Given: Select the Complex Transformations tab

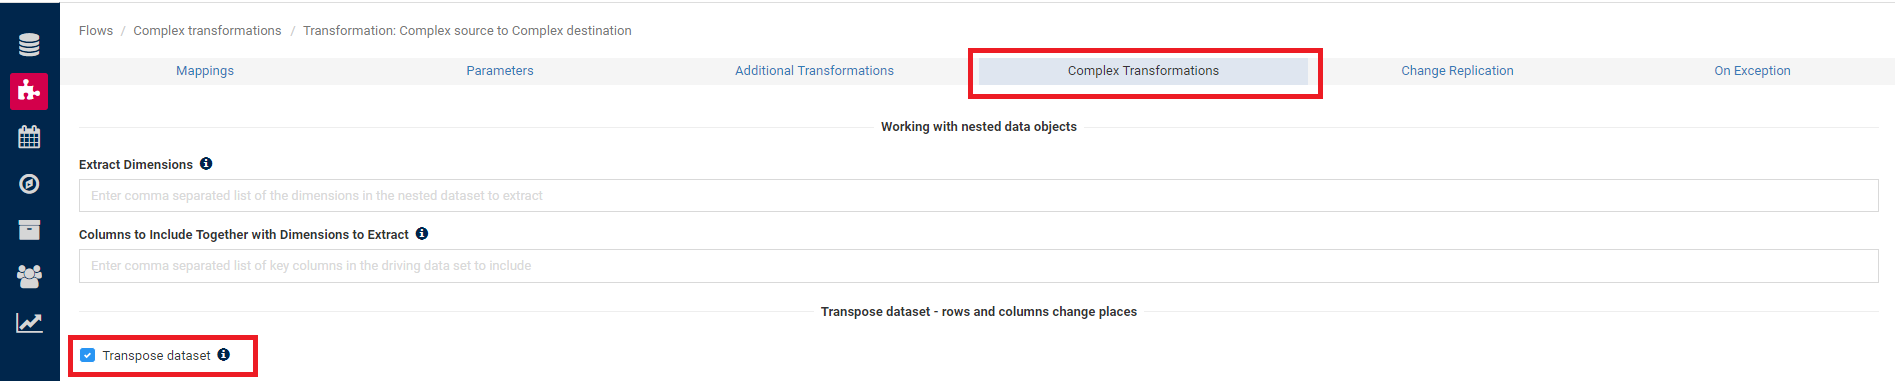Looking at the screenshot, I should (x=1143, y=71).
